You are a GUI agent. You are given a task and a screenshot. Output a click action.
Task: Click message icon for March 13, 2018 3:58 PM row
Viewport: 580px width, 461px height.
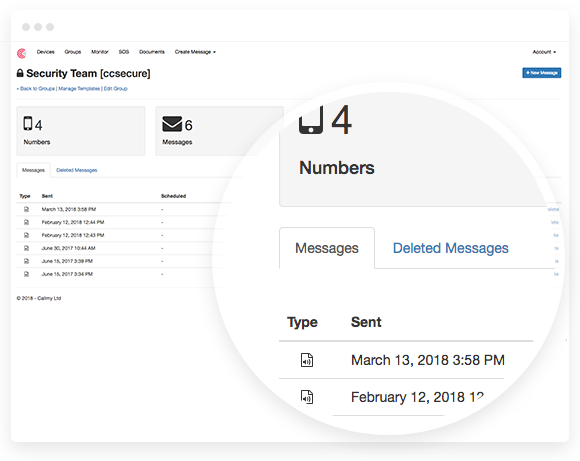tap(26, 209)
